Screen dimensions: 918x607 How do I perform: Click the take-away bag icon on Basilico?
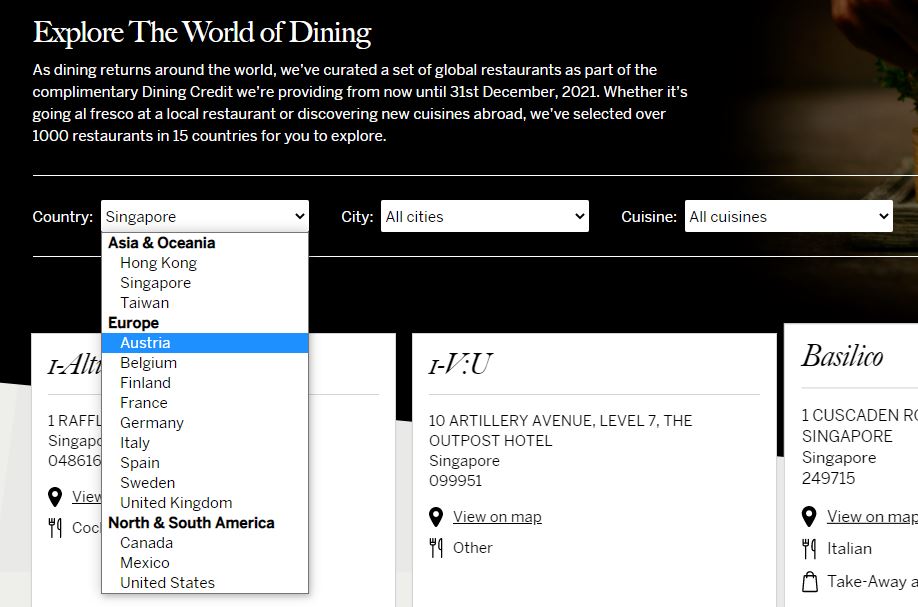pyautogui.click(x=810, y=581)
